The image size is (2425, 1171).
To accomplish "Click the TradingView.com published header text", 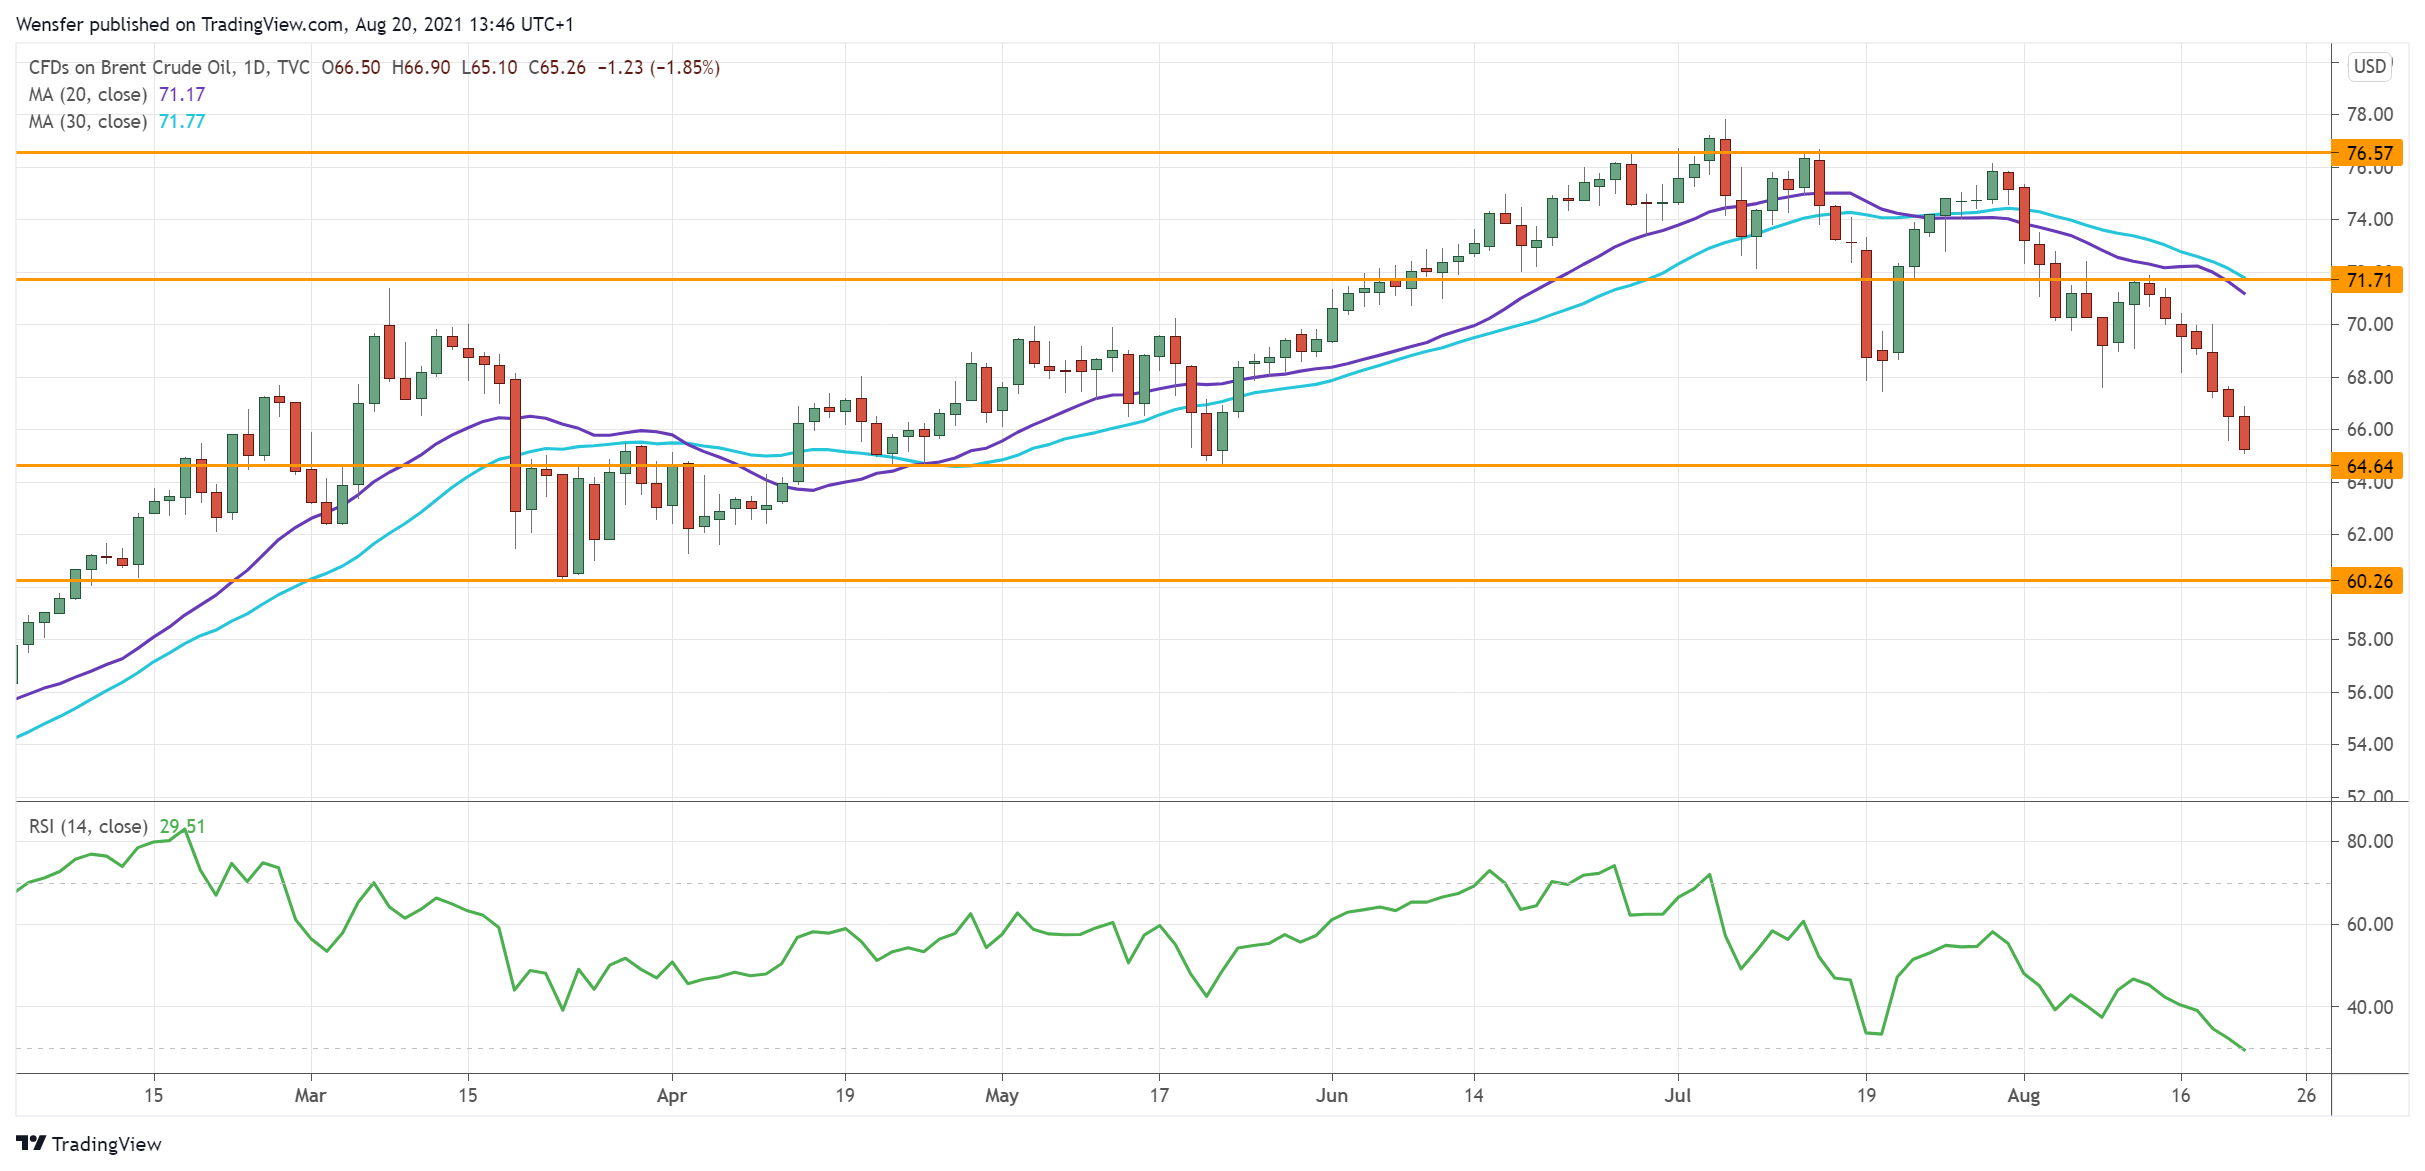I will (273, 24).
